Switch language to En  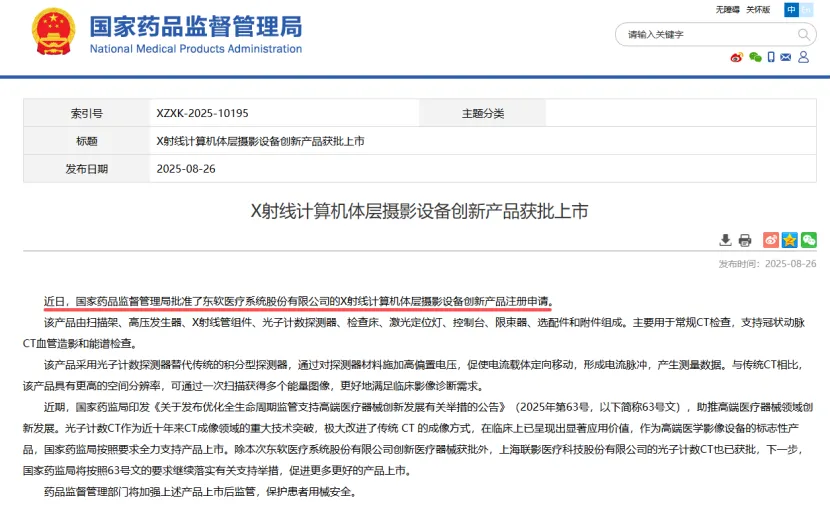tap(808, 9)
